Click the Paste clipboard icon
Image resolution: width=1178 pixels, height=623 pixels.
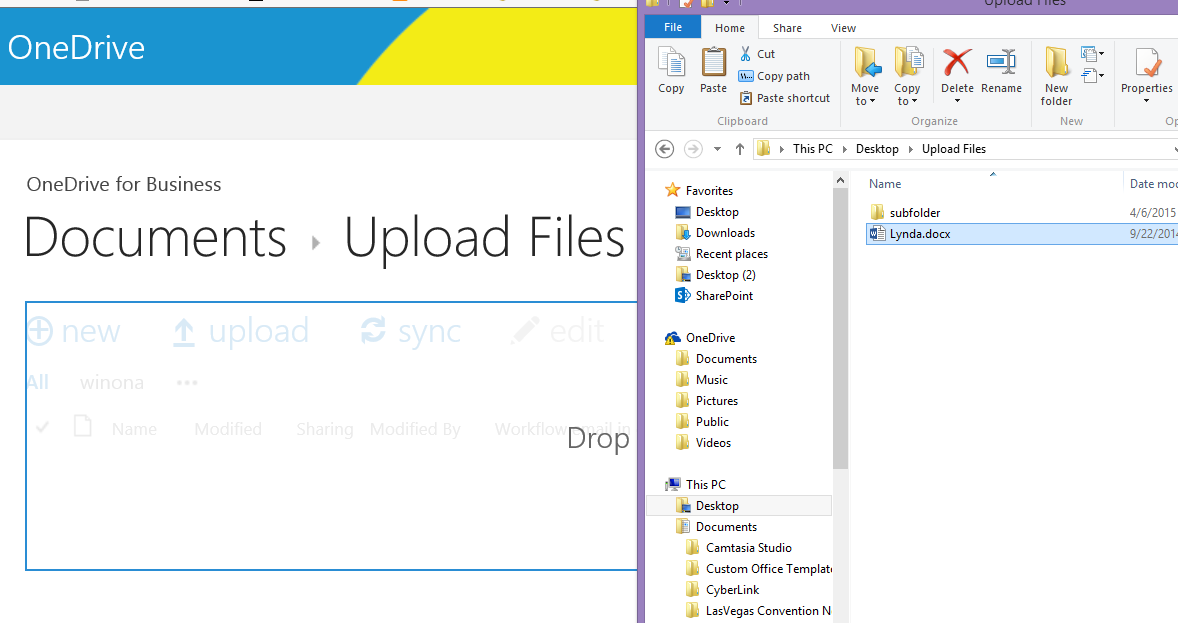pyautogui.click(x=713, y=70)
